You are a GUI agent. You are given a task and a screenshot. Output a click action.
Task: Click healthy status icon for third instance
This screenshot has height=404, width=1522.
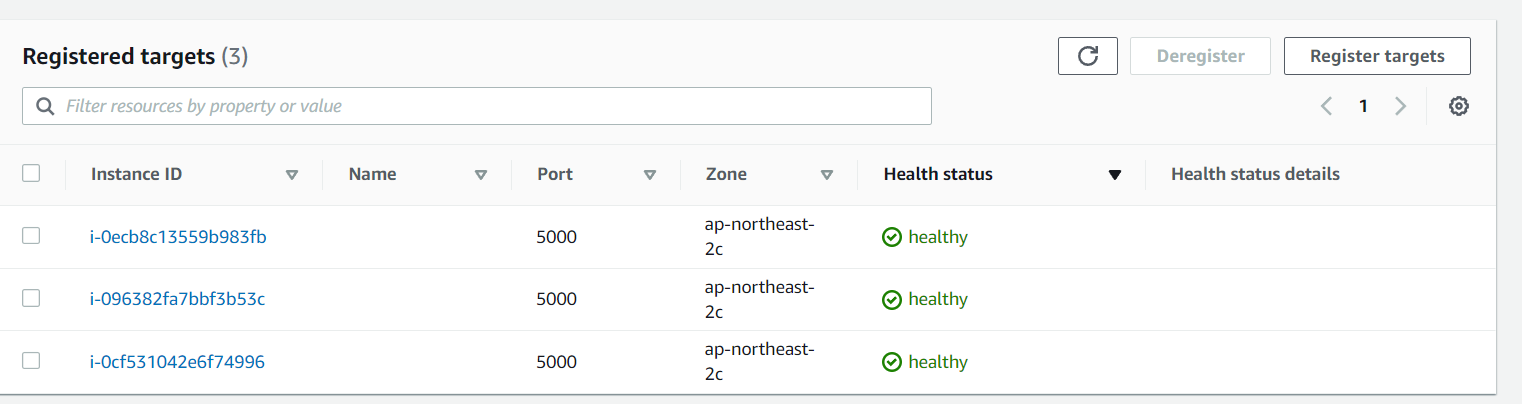[892, 362]
